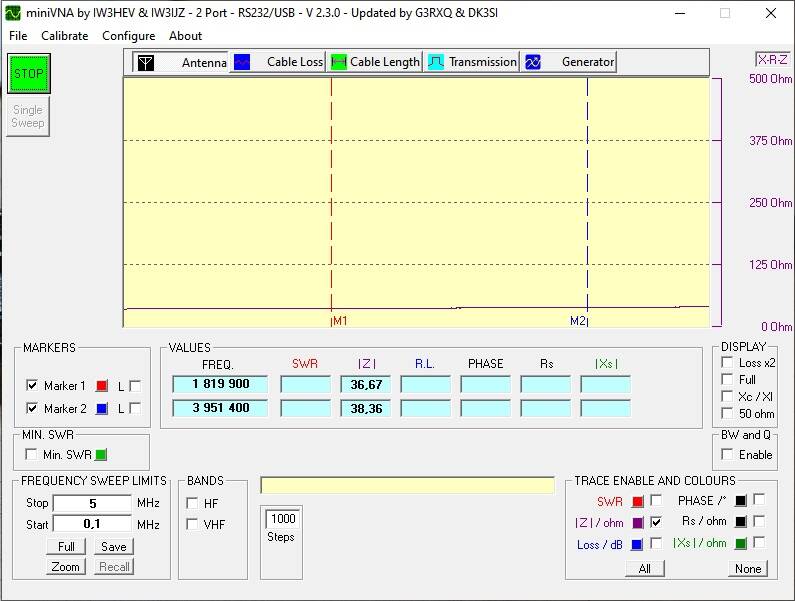Click the X-R-Z scale label
Screen dimensions: 795x601
tap(772, 60)
